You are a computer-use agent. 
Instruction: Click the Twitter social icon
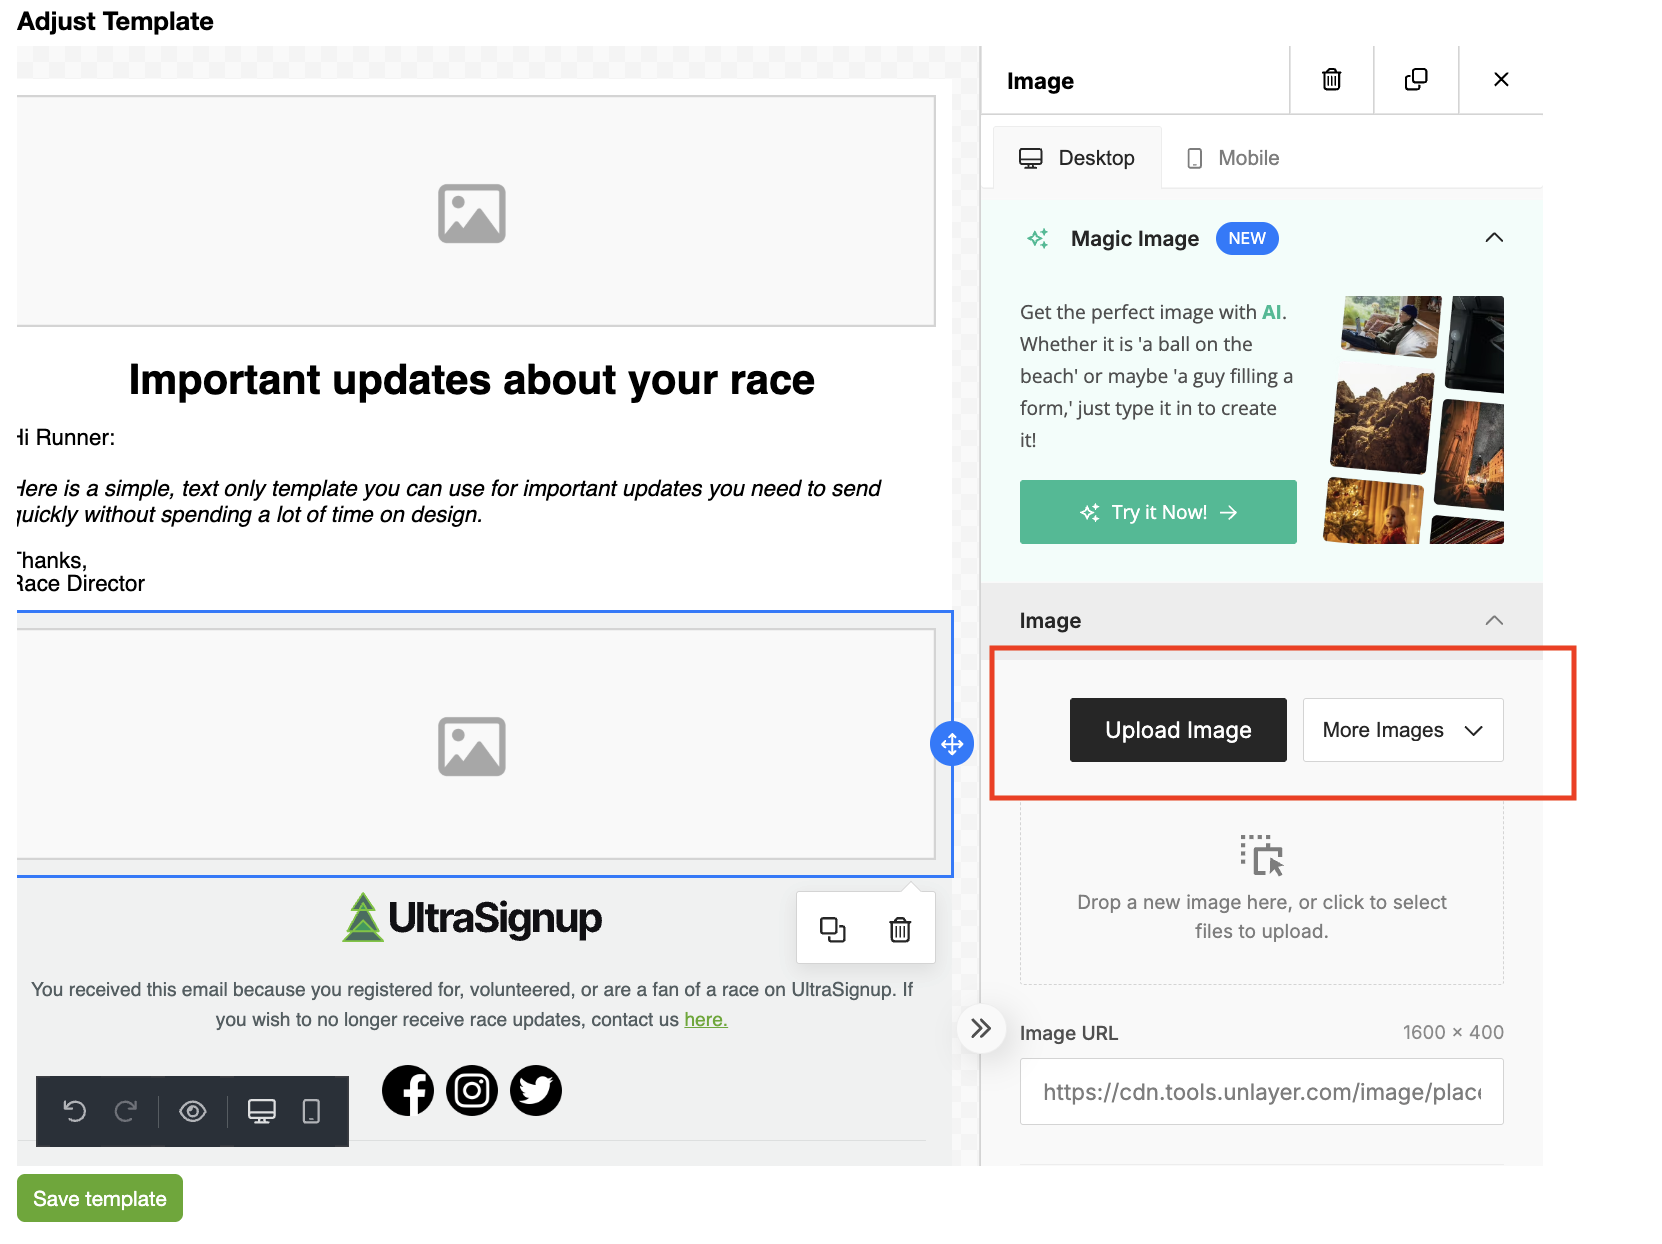[536, 1090]
